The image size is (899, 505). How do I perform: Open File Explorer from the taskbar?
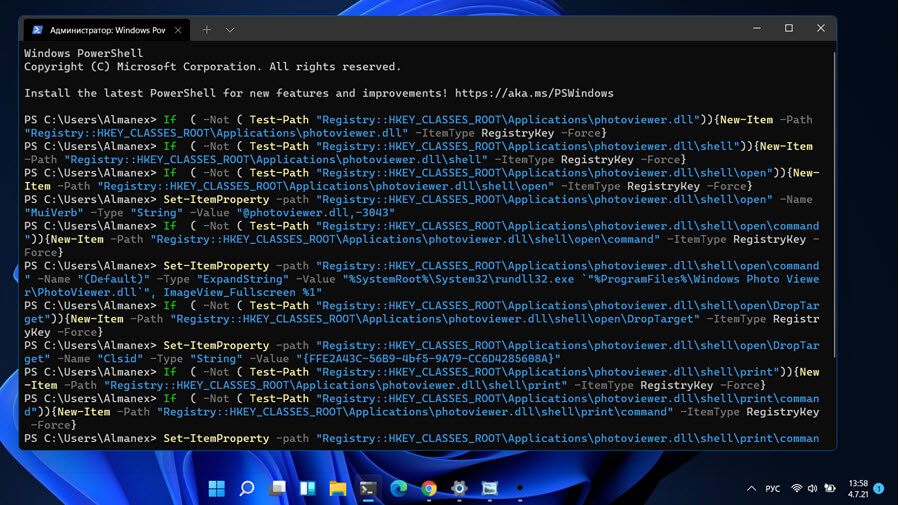coord(338,488)
